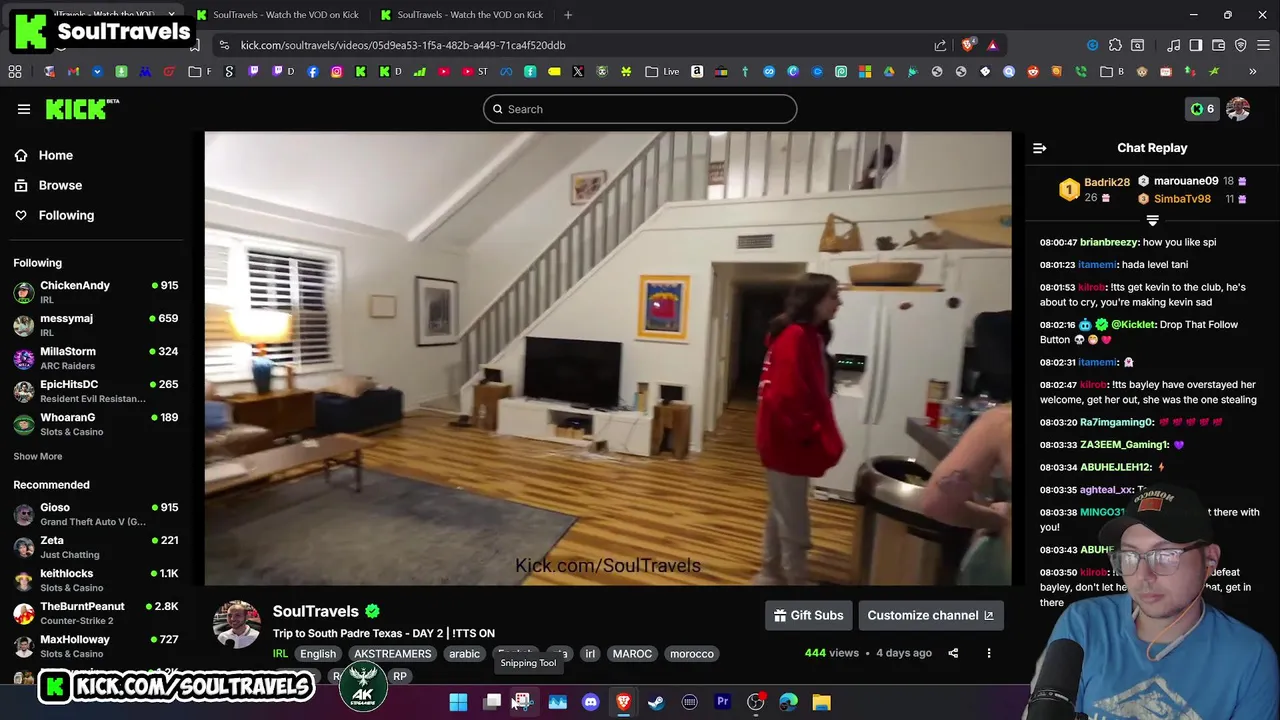Click the Gift Subs button
The width and height of the screenshot is (1280, 720).
pyautogui.click(x=808, y=615)
